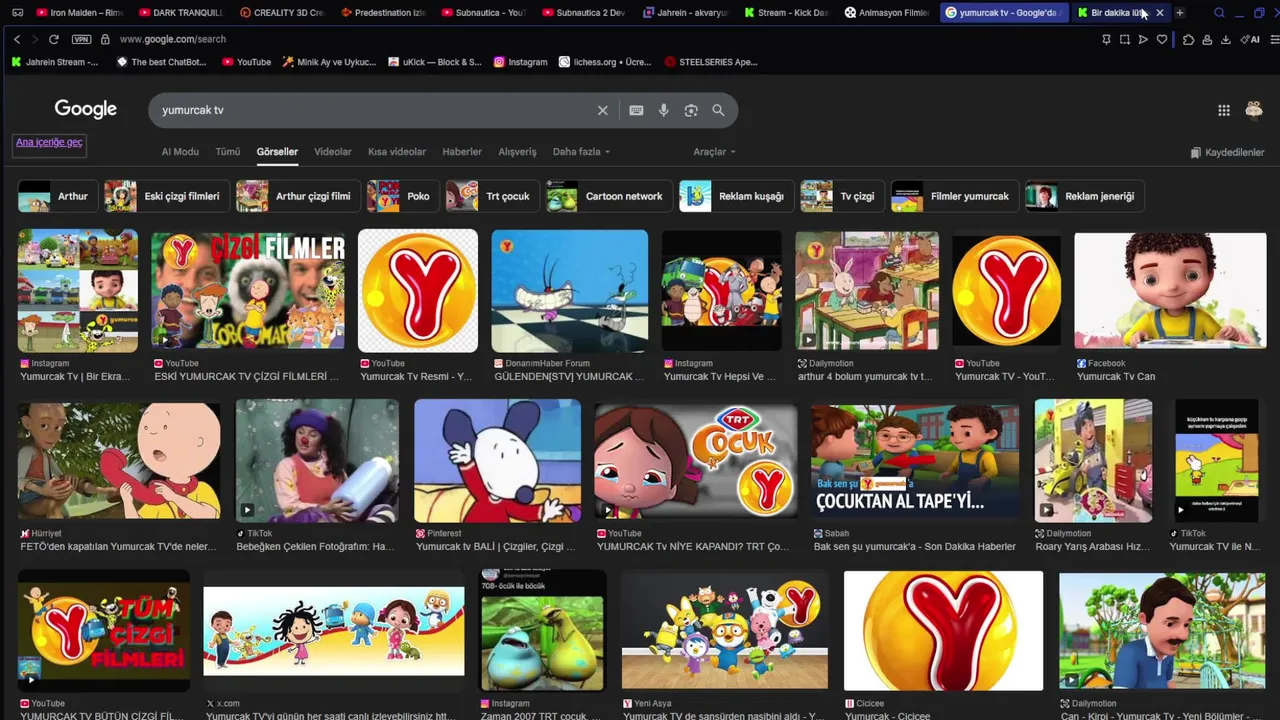Select the 'Reklam jeneriği' filter chip
Viewport: 1280px width, 720px height.
1085,196
